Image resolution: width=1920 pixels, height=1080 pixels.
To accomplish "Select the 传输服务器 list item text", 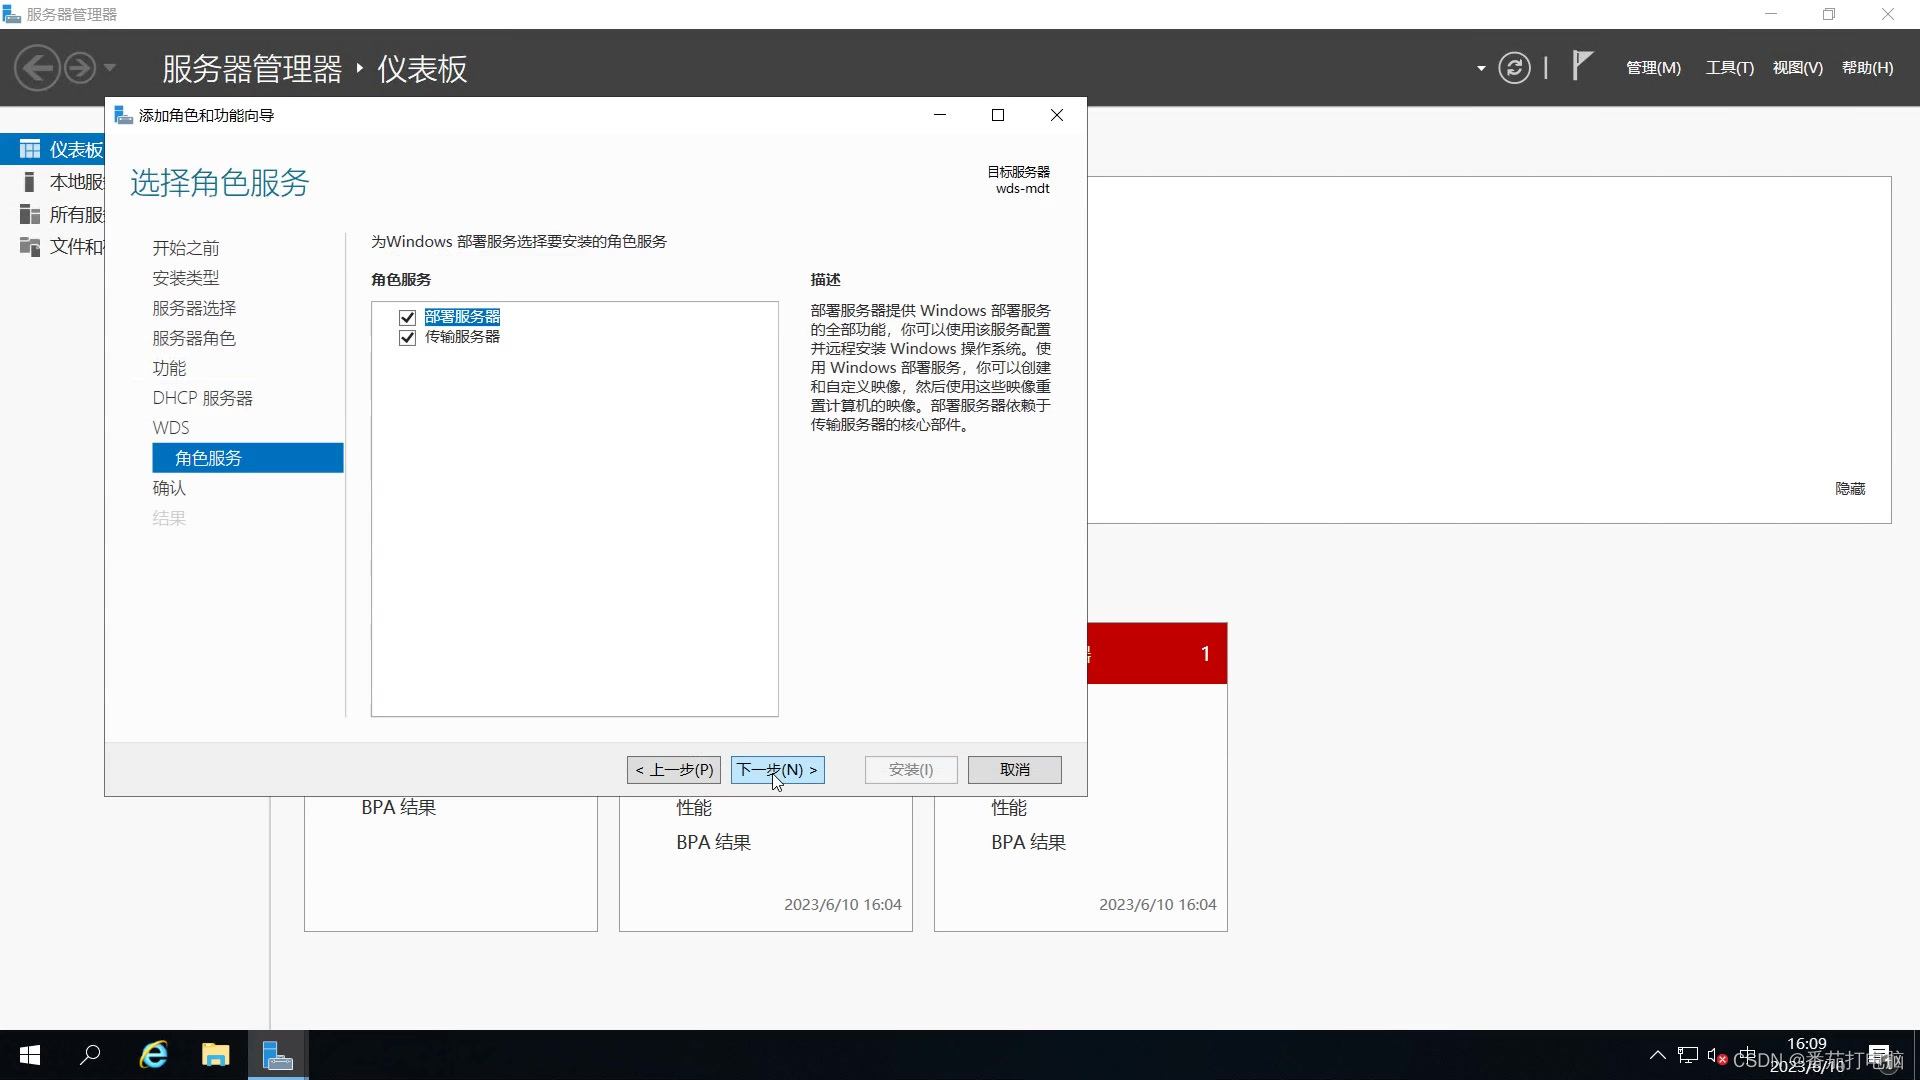I will click(x=462, y=337).
